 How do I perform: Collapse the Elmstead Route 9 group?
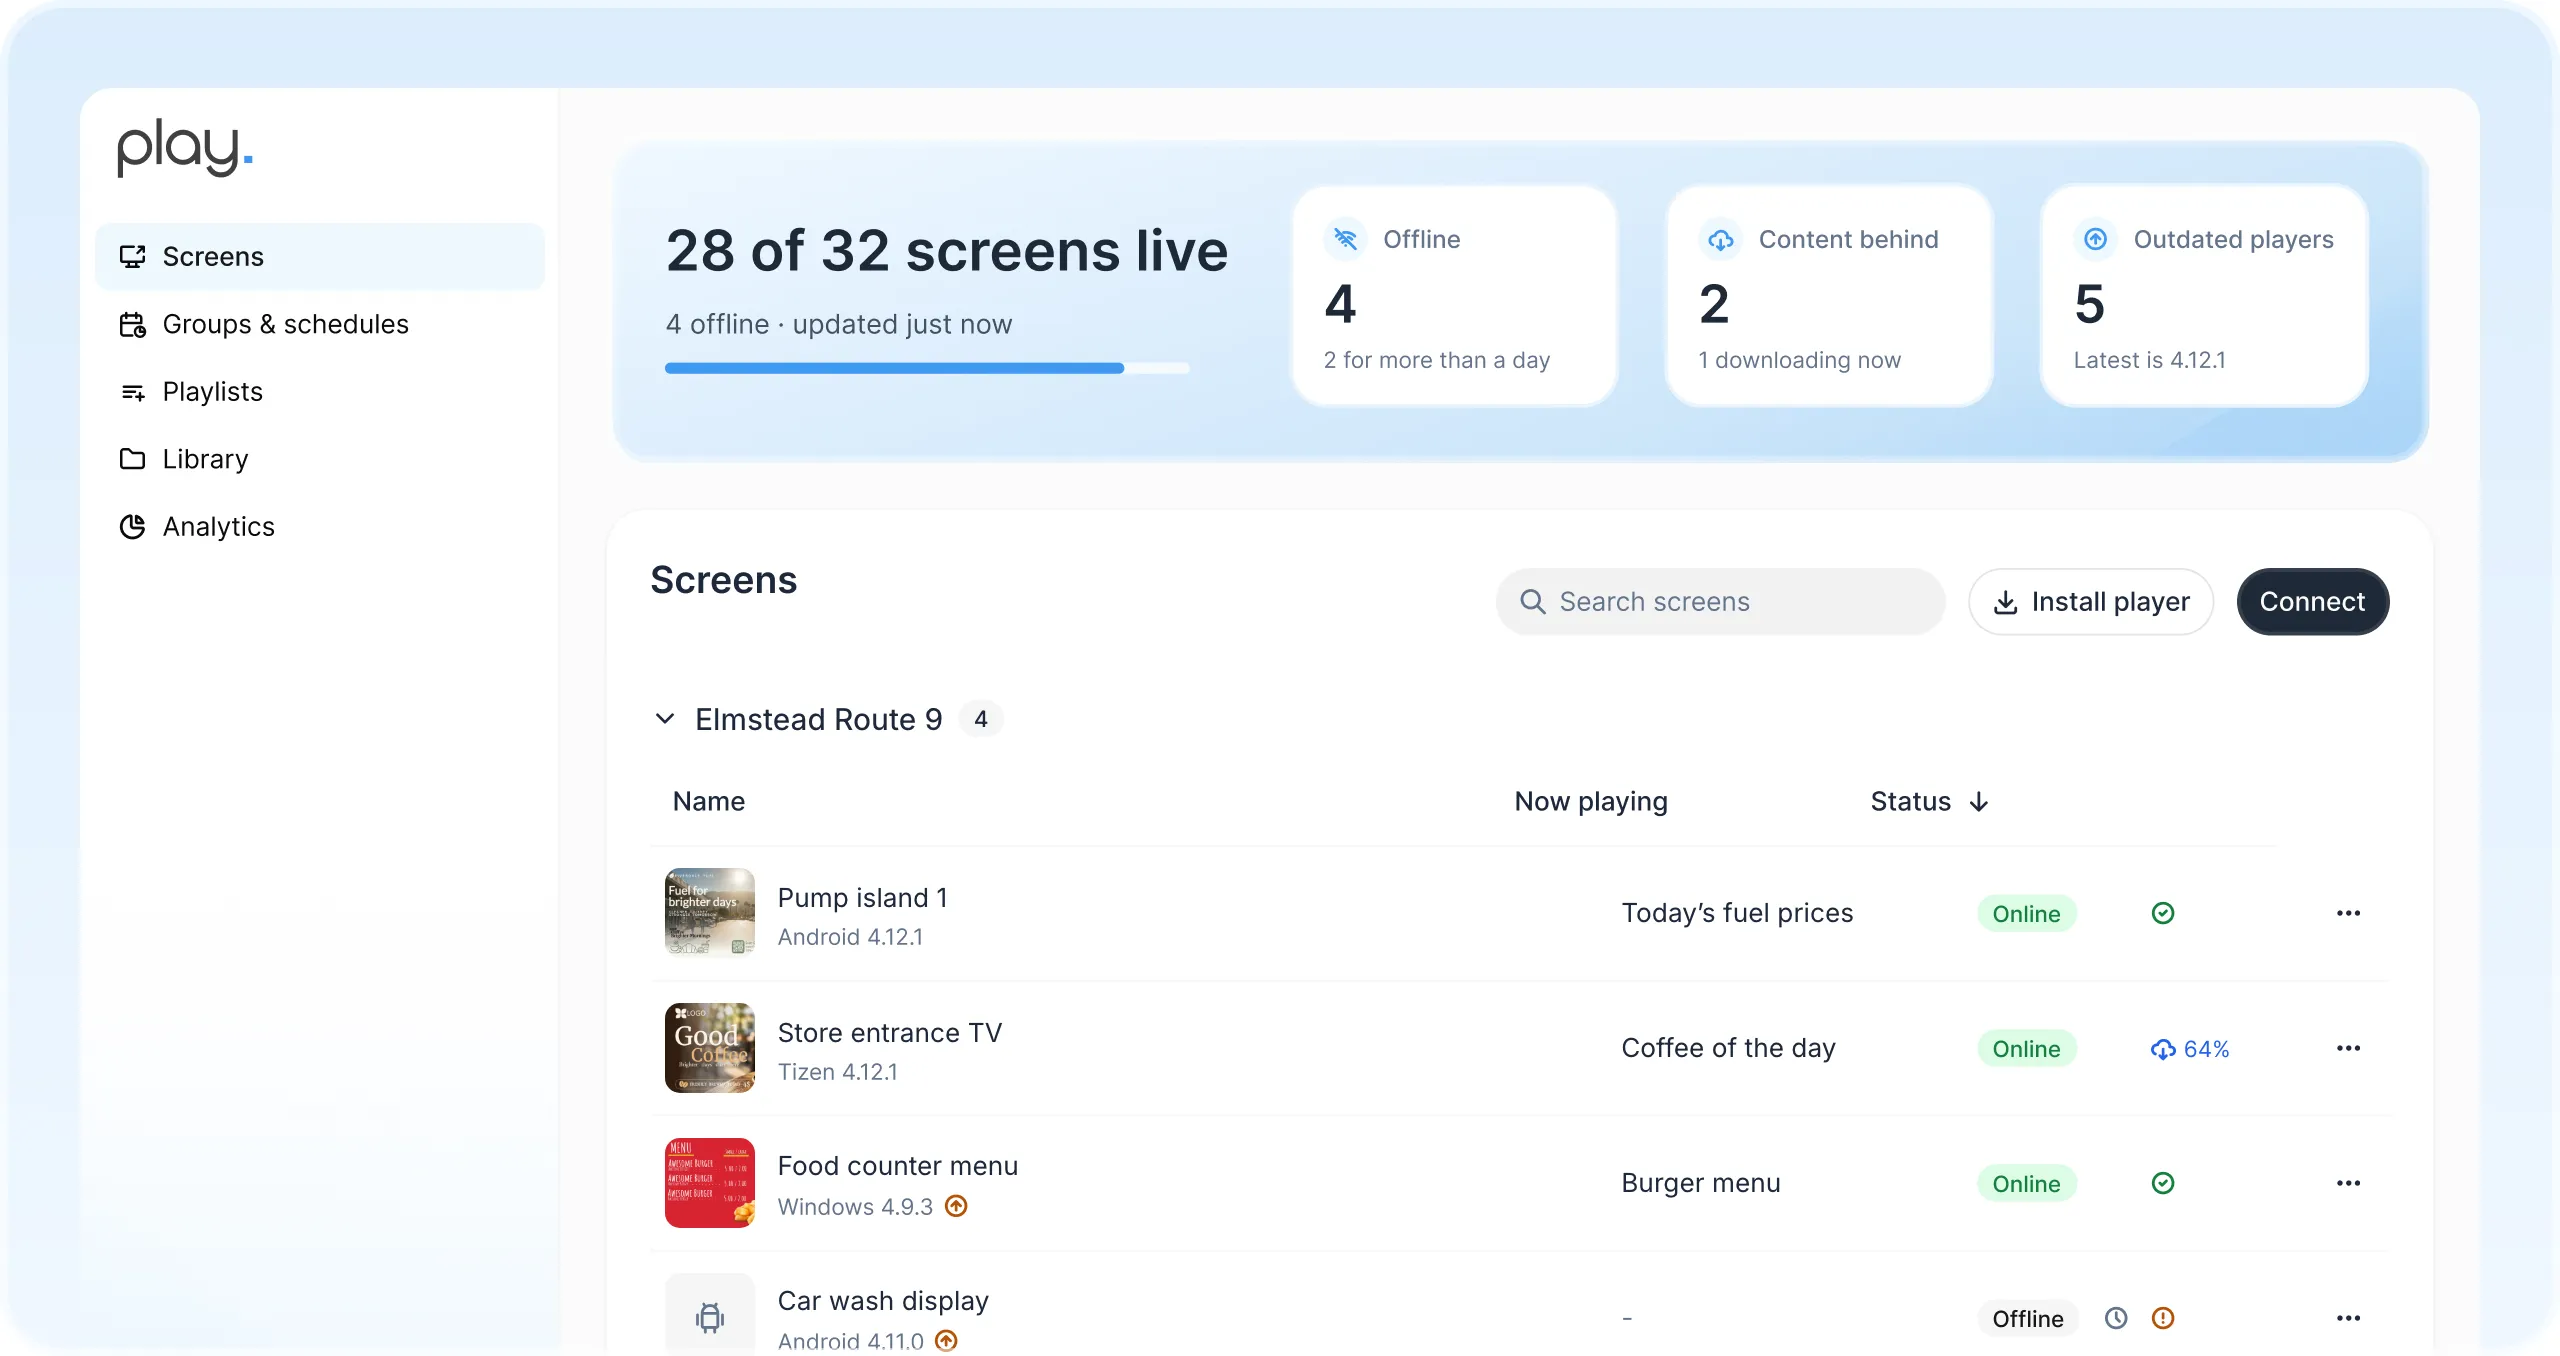pos(665,719)
